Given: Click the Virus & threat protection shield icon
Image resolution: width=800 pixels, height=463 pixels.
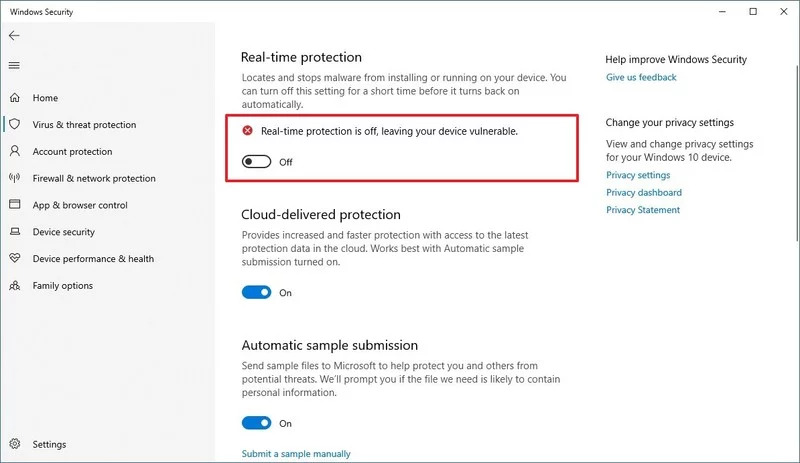Looking at the screenshot, I should tap(14, 125).
